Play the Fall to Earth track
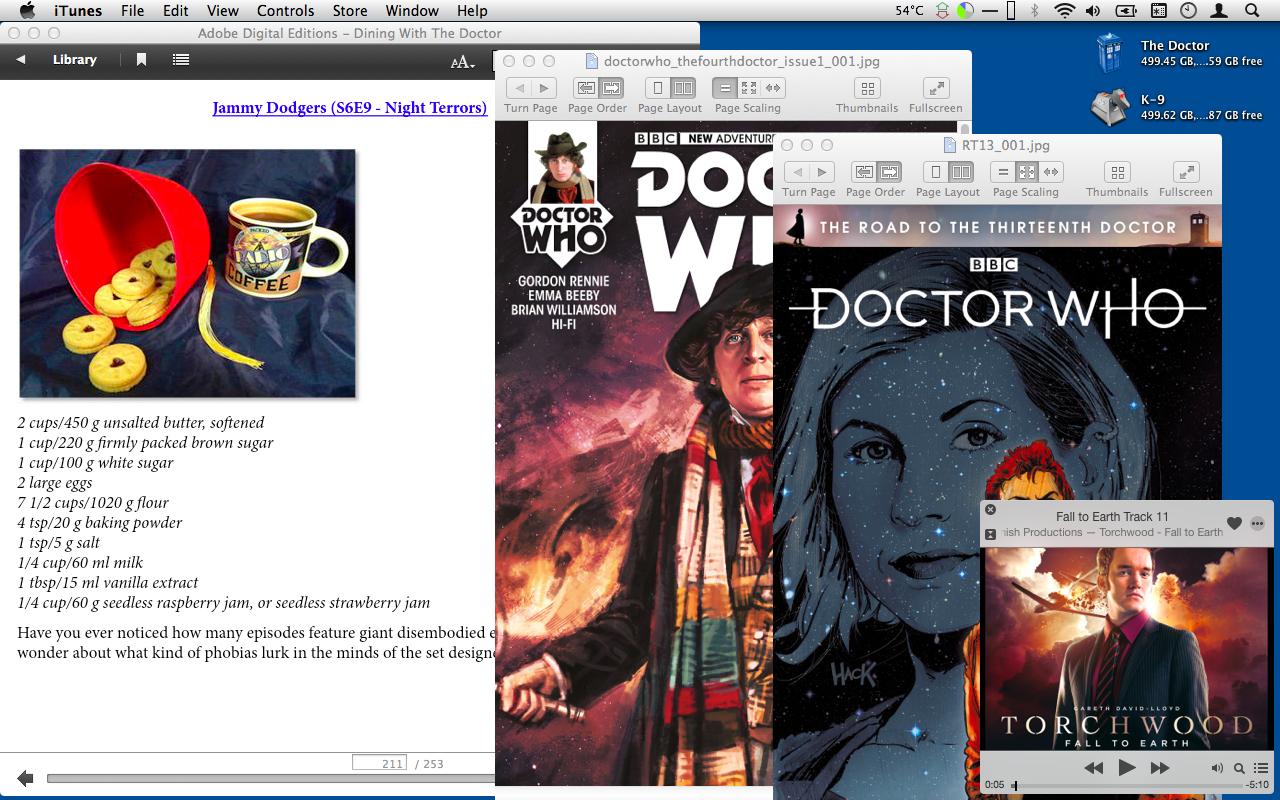 tap(1127, 768)
